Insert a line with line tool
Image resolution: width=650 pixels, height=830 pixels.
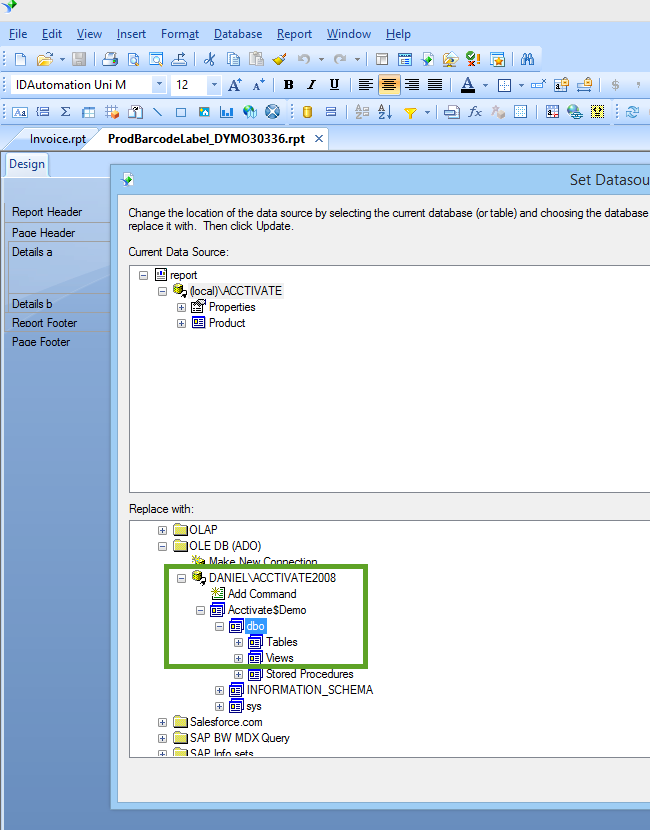coord(158,112)
